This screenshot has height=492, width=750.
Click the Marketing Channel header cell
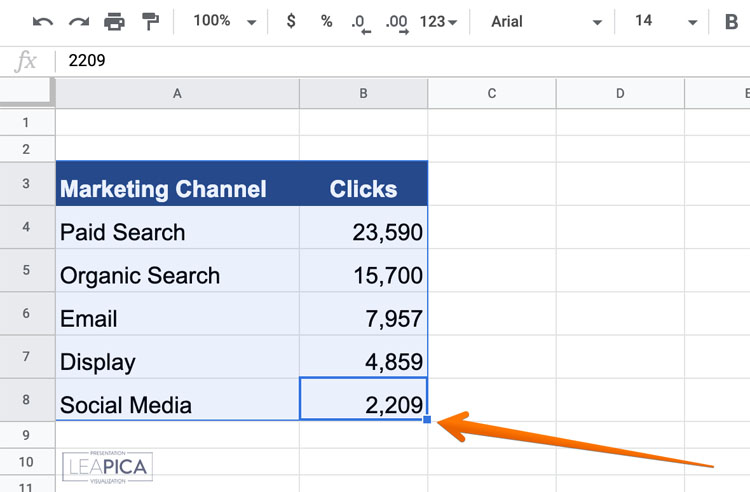[177, 184]
